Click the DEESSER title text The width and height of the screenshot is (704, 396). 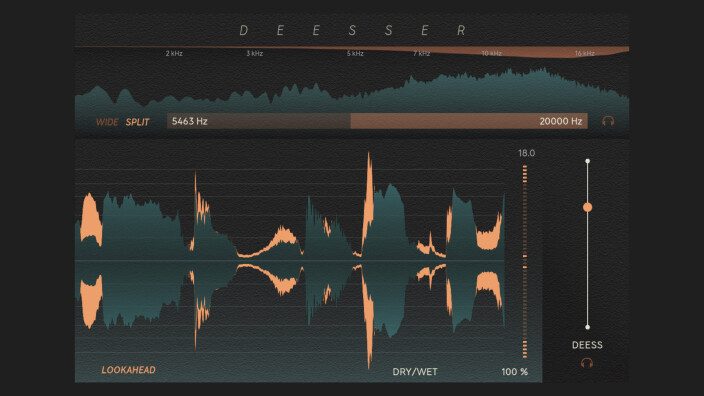tap(352, 31)
